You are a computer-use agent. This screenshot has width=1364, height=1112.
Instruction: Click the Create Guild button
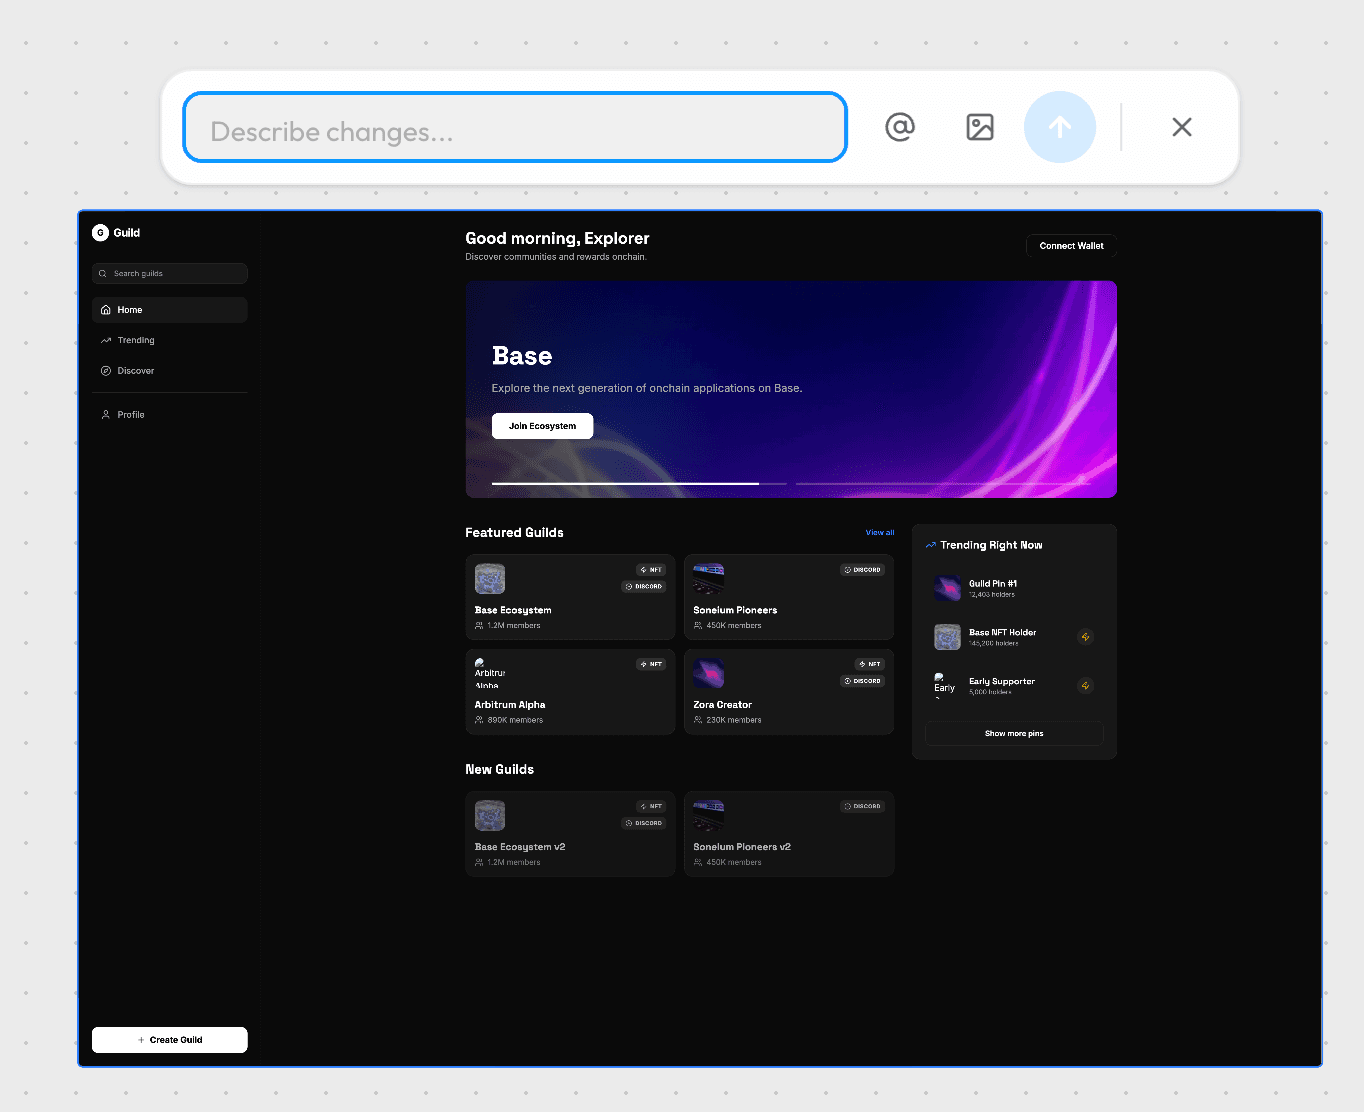click(x=169, y=1040)
